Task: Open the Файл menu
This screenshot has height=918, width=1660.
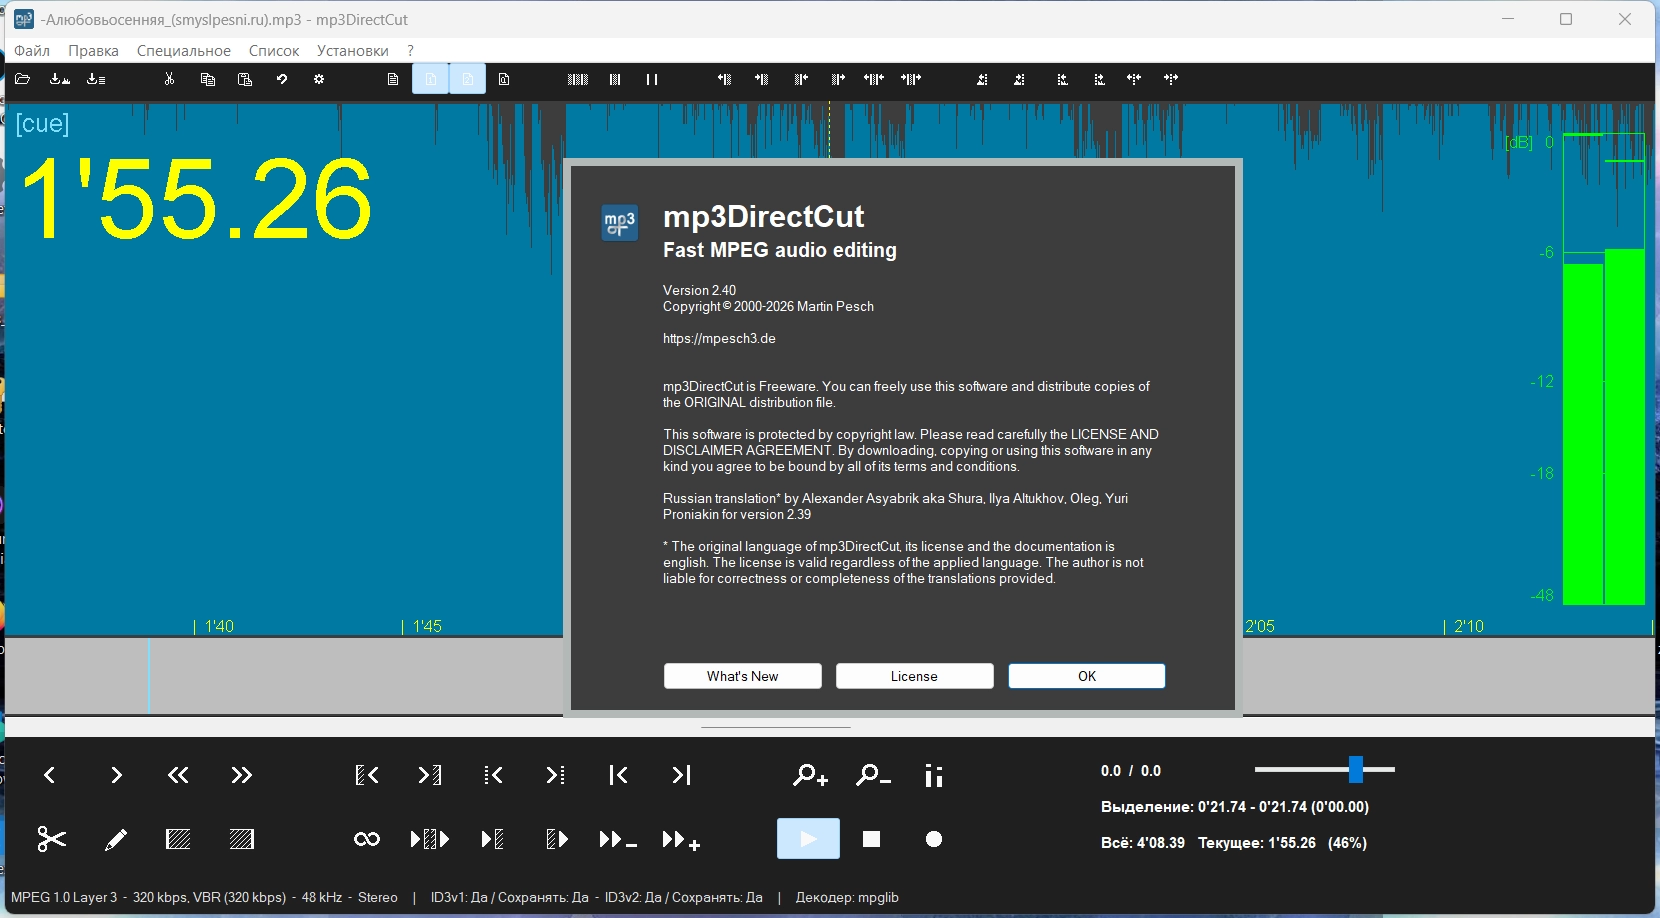Action: pyautogui.click(x=32, y=50)
